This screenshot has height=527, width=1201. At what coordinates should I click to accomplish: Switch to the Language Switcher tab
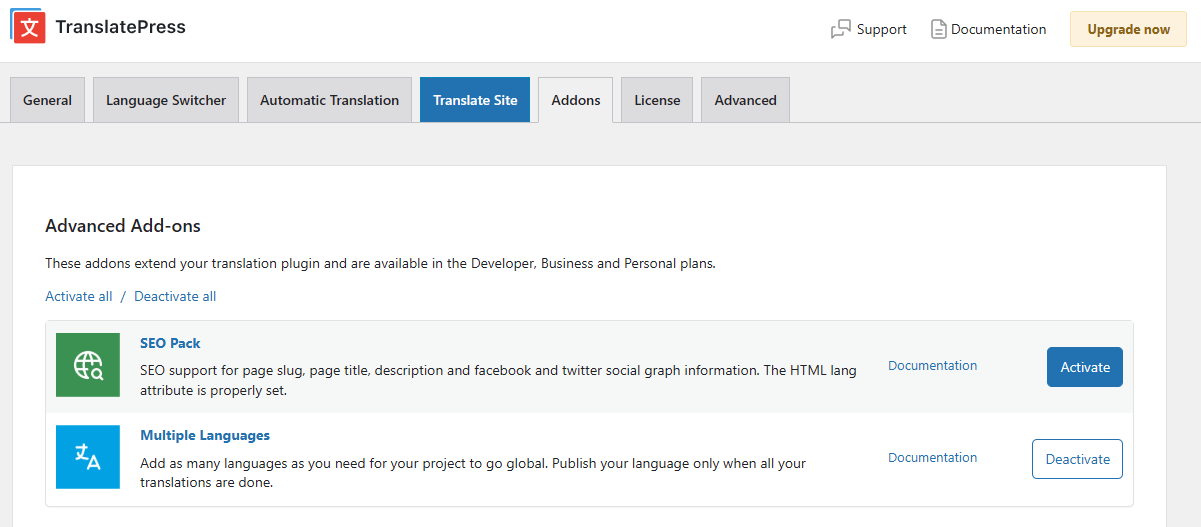[166, 100]
